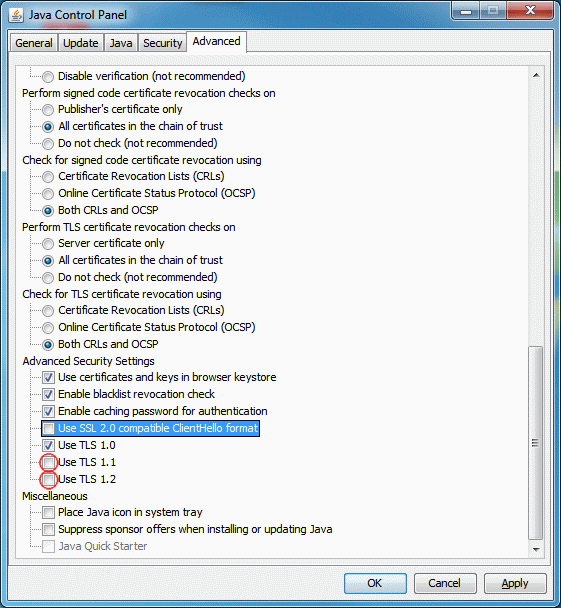561x608 pixels.
Task: Select Online Certificate Status Protocol for TLS
Action: click(48, 328)
